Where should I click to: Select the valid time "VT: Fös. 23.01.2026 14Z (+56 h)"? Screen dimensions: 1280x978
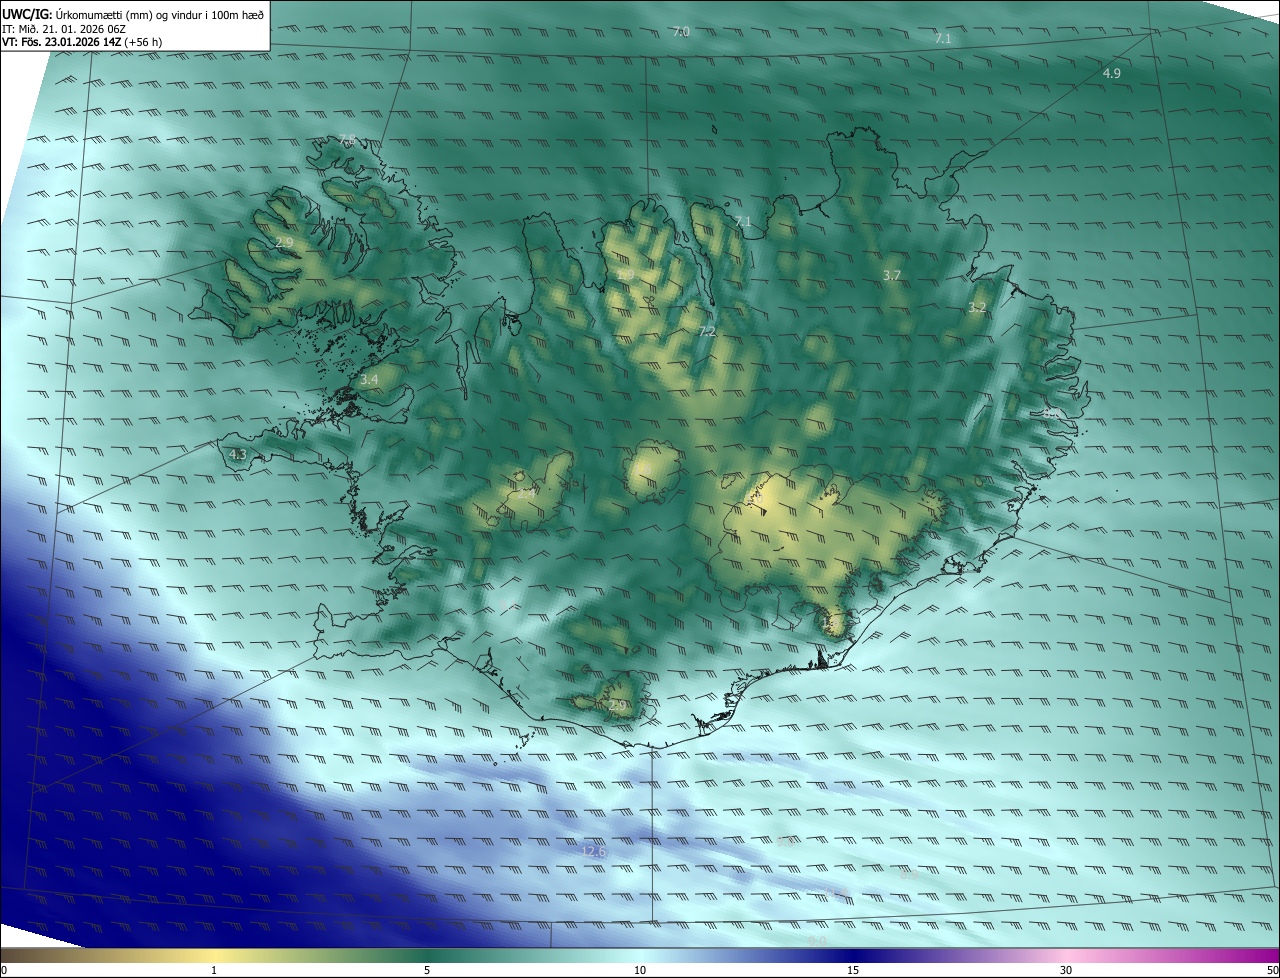(x=82, y=43)
